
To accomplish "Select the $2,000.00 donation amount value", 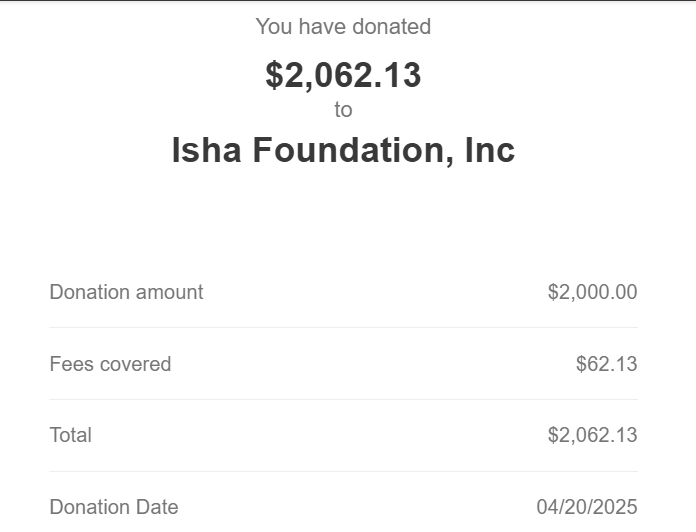I will [x=593, y=292].
